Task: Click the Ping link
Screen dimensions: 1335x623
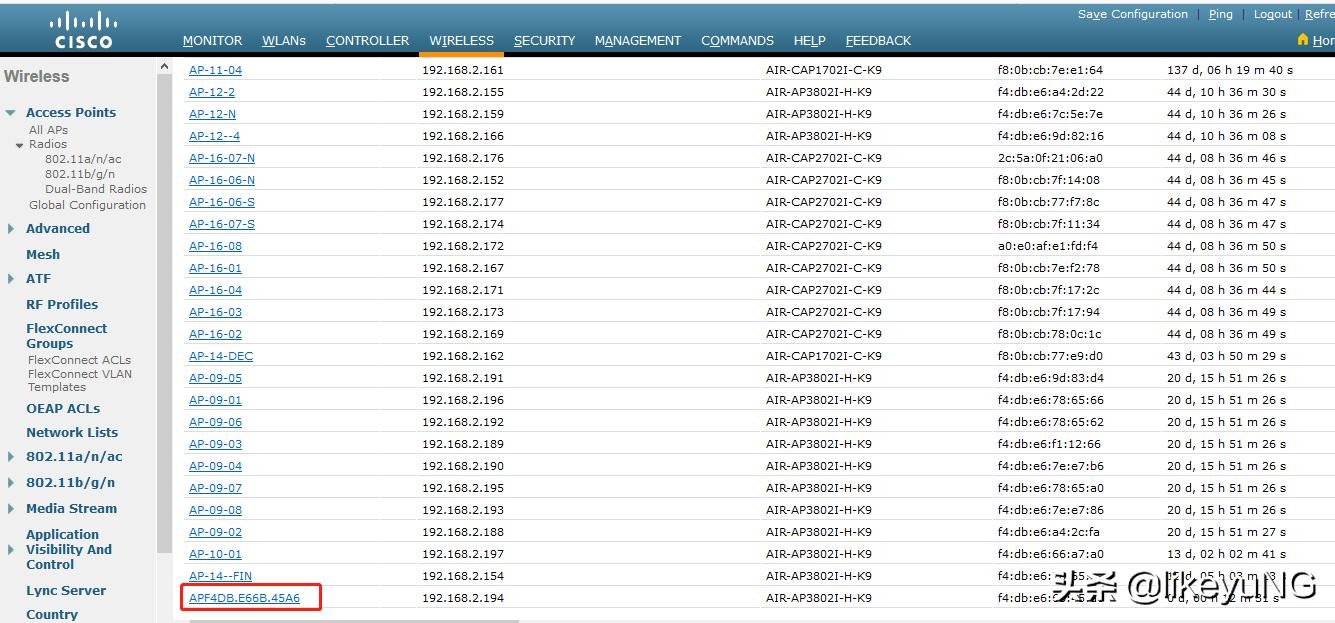Action: (x=1220, y=14)
